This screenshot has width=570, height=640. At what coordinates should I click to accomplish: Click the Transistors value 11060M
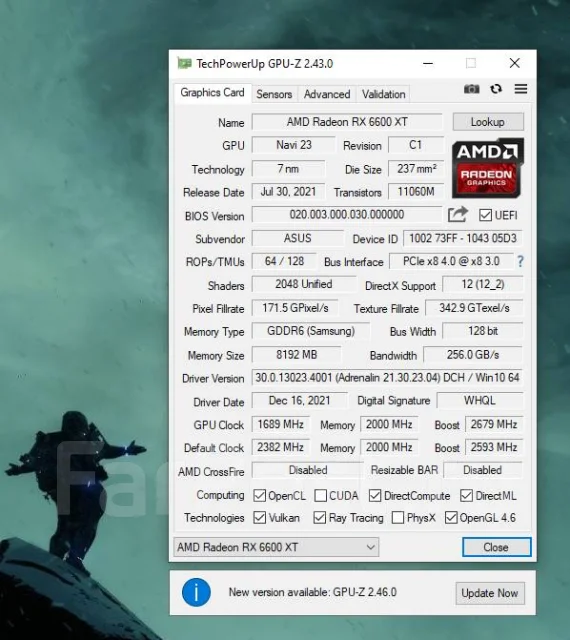pos(416,191)
